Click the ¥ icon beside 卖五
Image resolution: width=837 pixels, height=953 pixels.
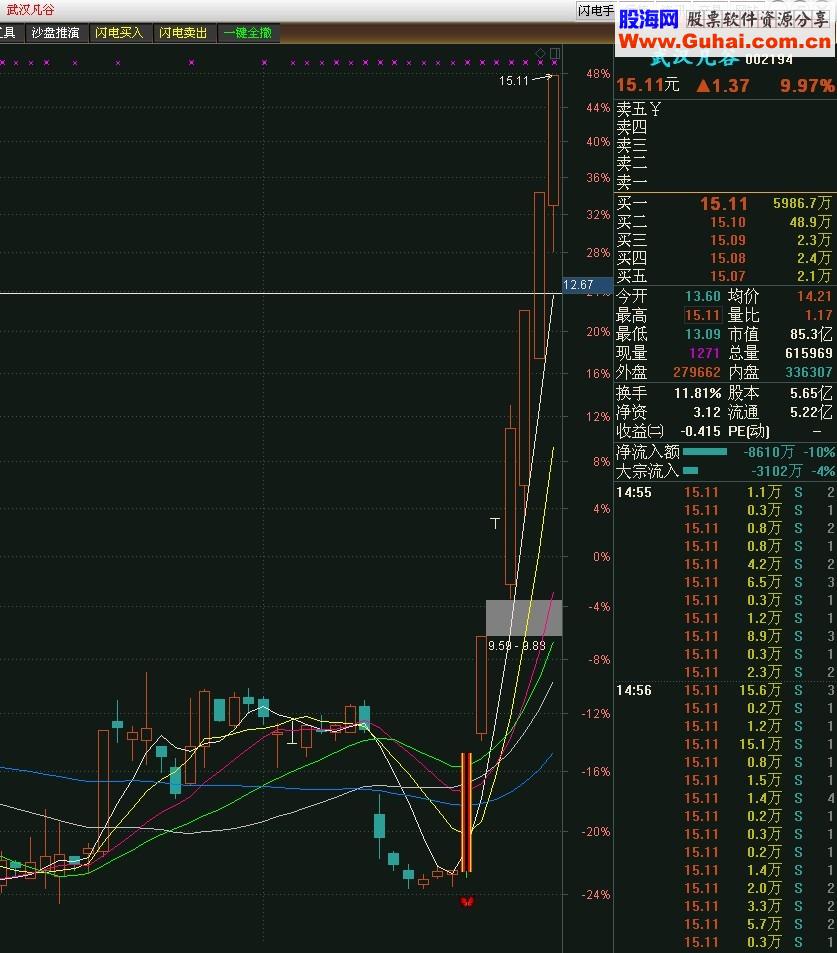pyautogui.click(x=655, y=109)
